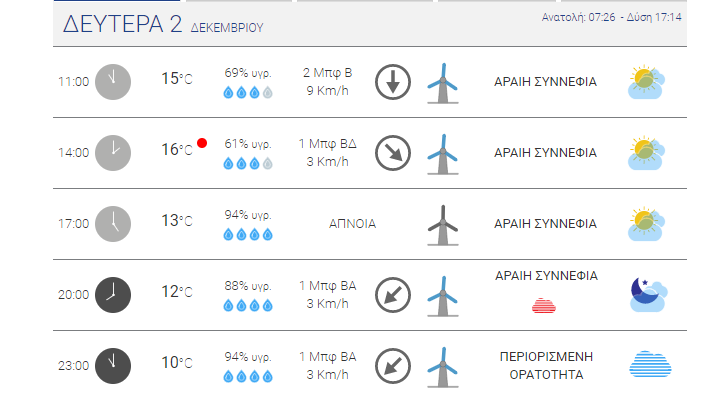Select the ΔΕΥΤΕΡΑ 2 ΔΕΚΕΜΒΡΙΟΥ day header
This screenshot has height=400, width=720.
(x=163, y=24)
